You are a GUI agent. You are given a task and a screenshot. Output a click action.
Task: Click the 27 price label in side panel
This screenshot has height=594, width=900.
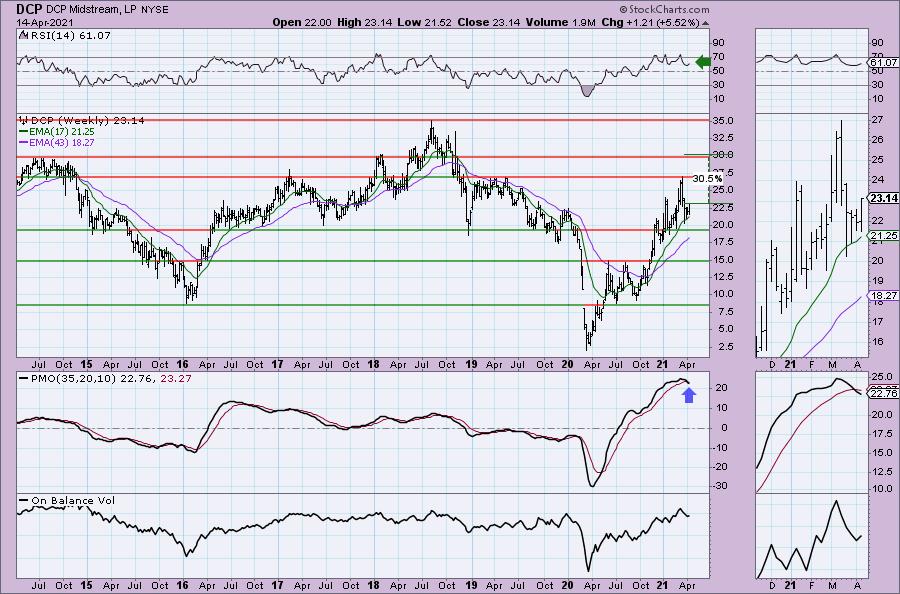(878, 120)
